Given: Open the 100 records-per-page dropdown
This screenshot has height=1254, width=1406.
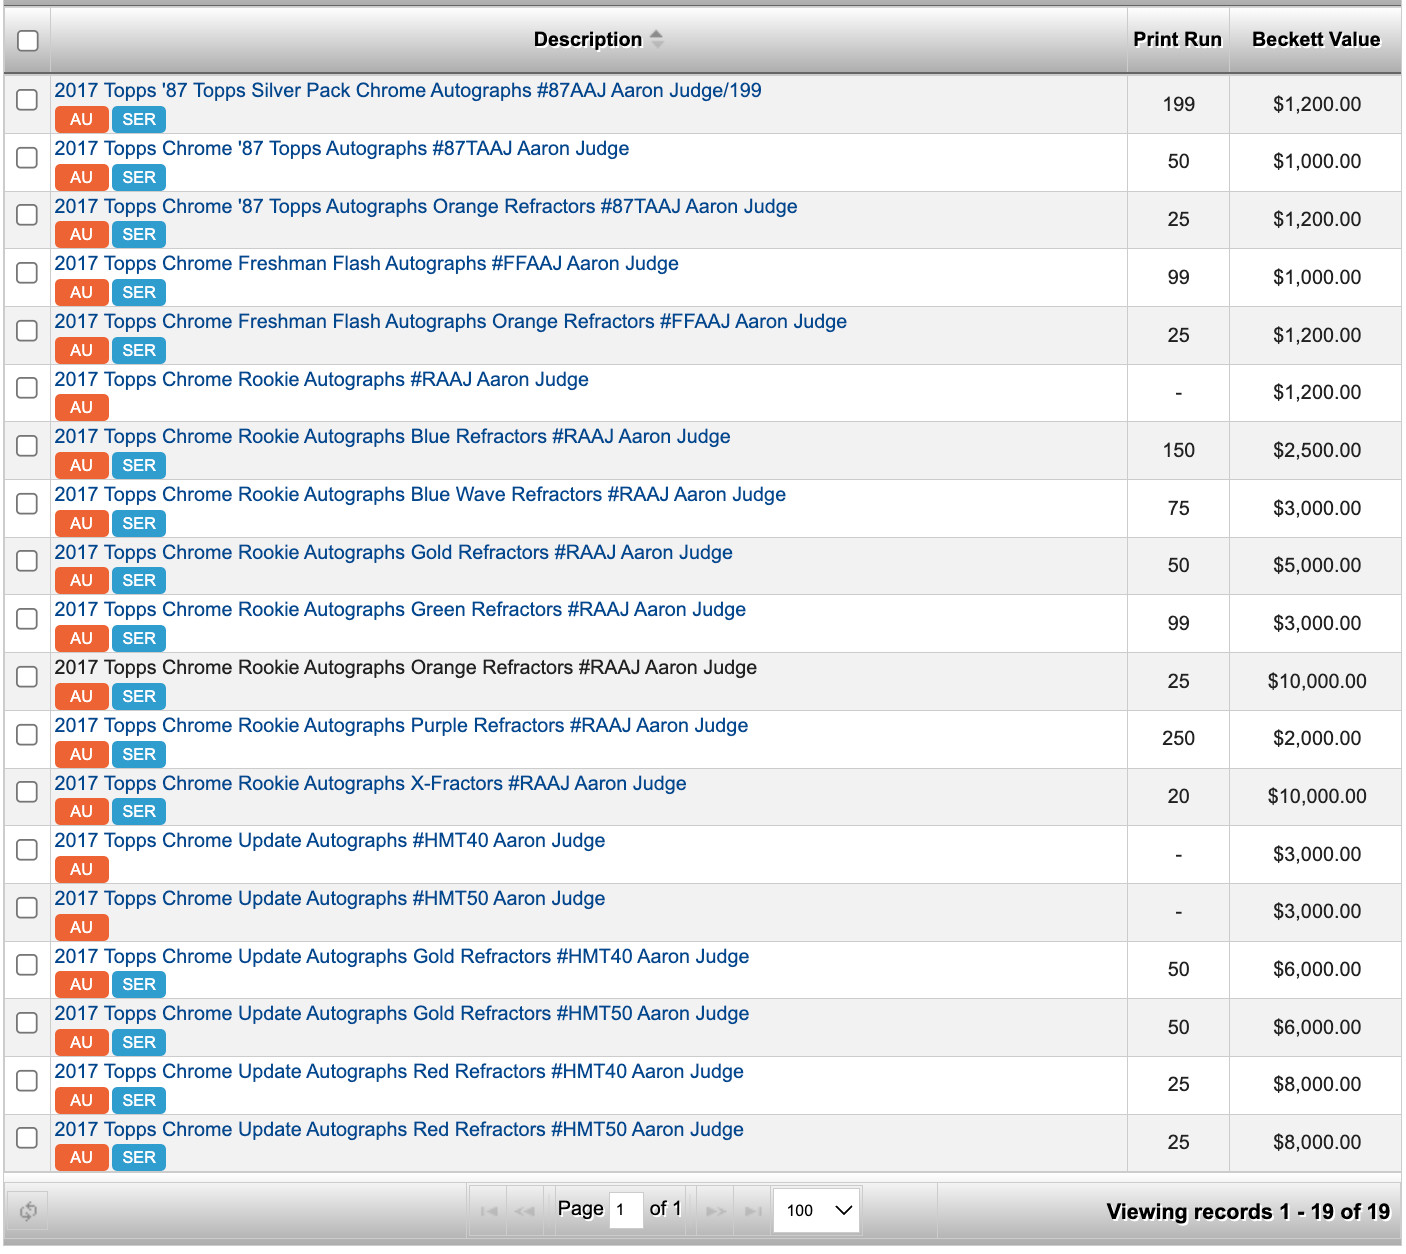Looking at the screenshot, I should (817, 1211).
